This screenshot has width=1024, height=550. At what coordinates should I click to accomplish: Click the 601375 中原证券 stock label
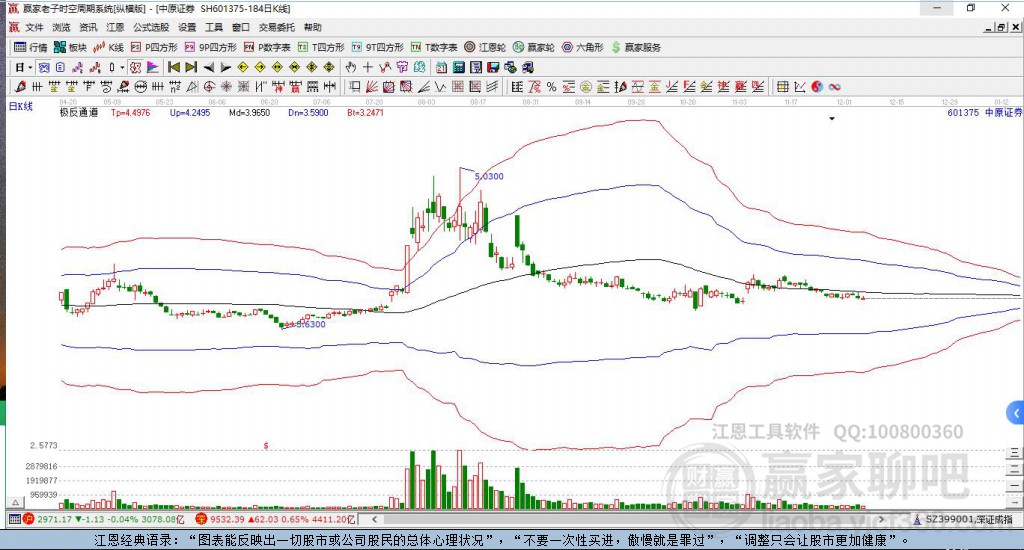pos(984,112)
